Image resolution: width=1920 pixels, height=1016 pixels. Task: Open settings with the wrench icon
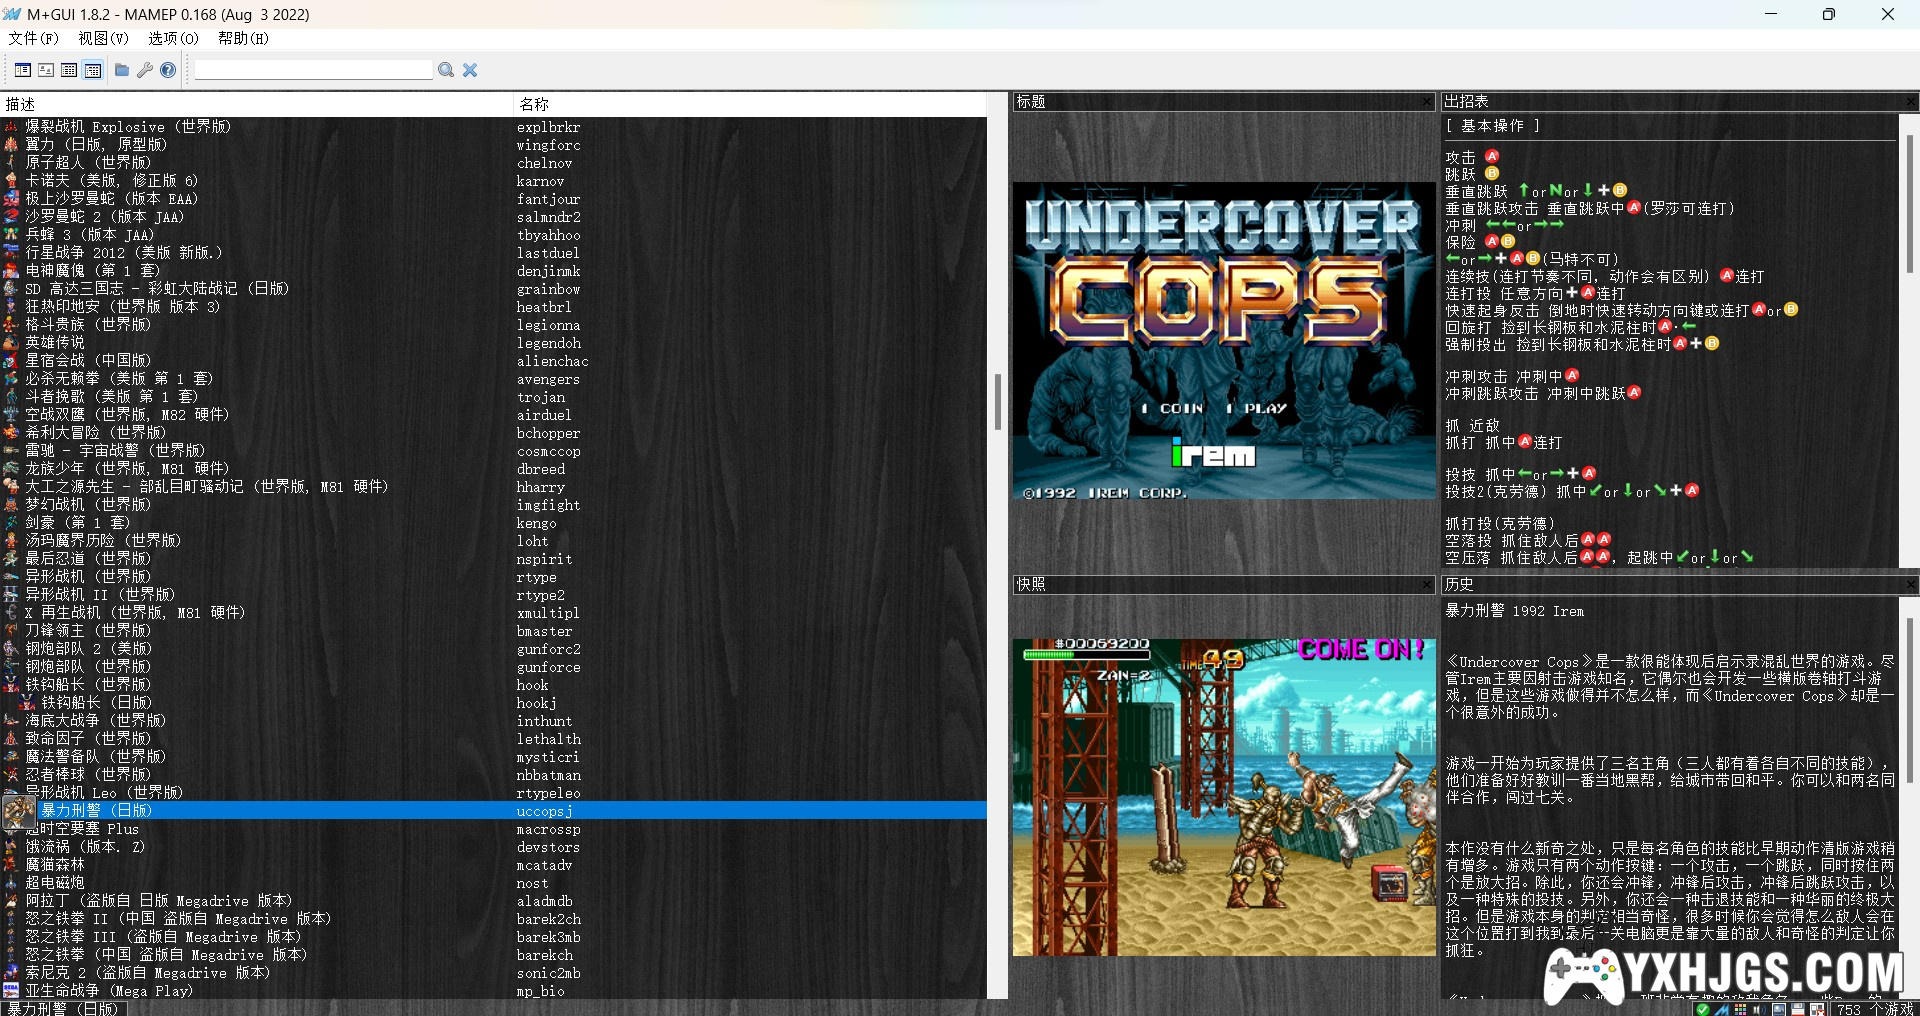tap(145, 70)
